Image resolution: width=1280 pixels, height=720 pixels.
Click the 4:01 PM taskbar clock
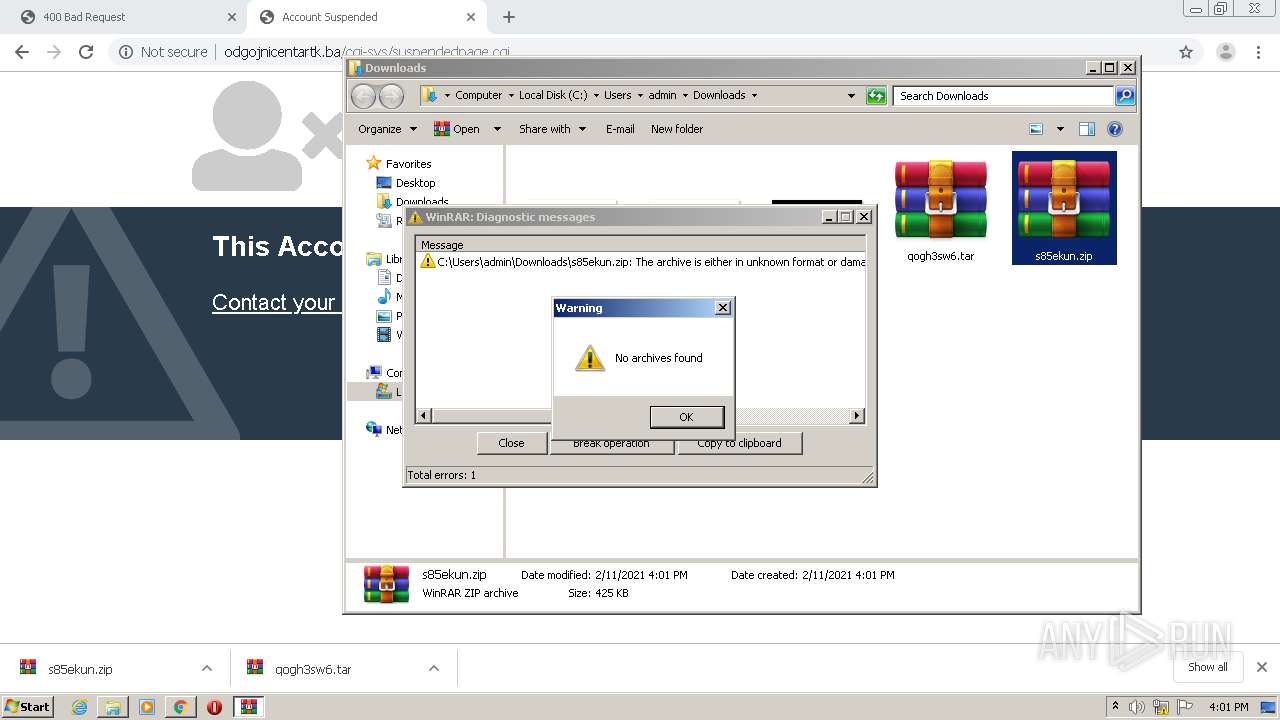tap(1229, 707)
